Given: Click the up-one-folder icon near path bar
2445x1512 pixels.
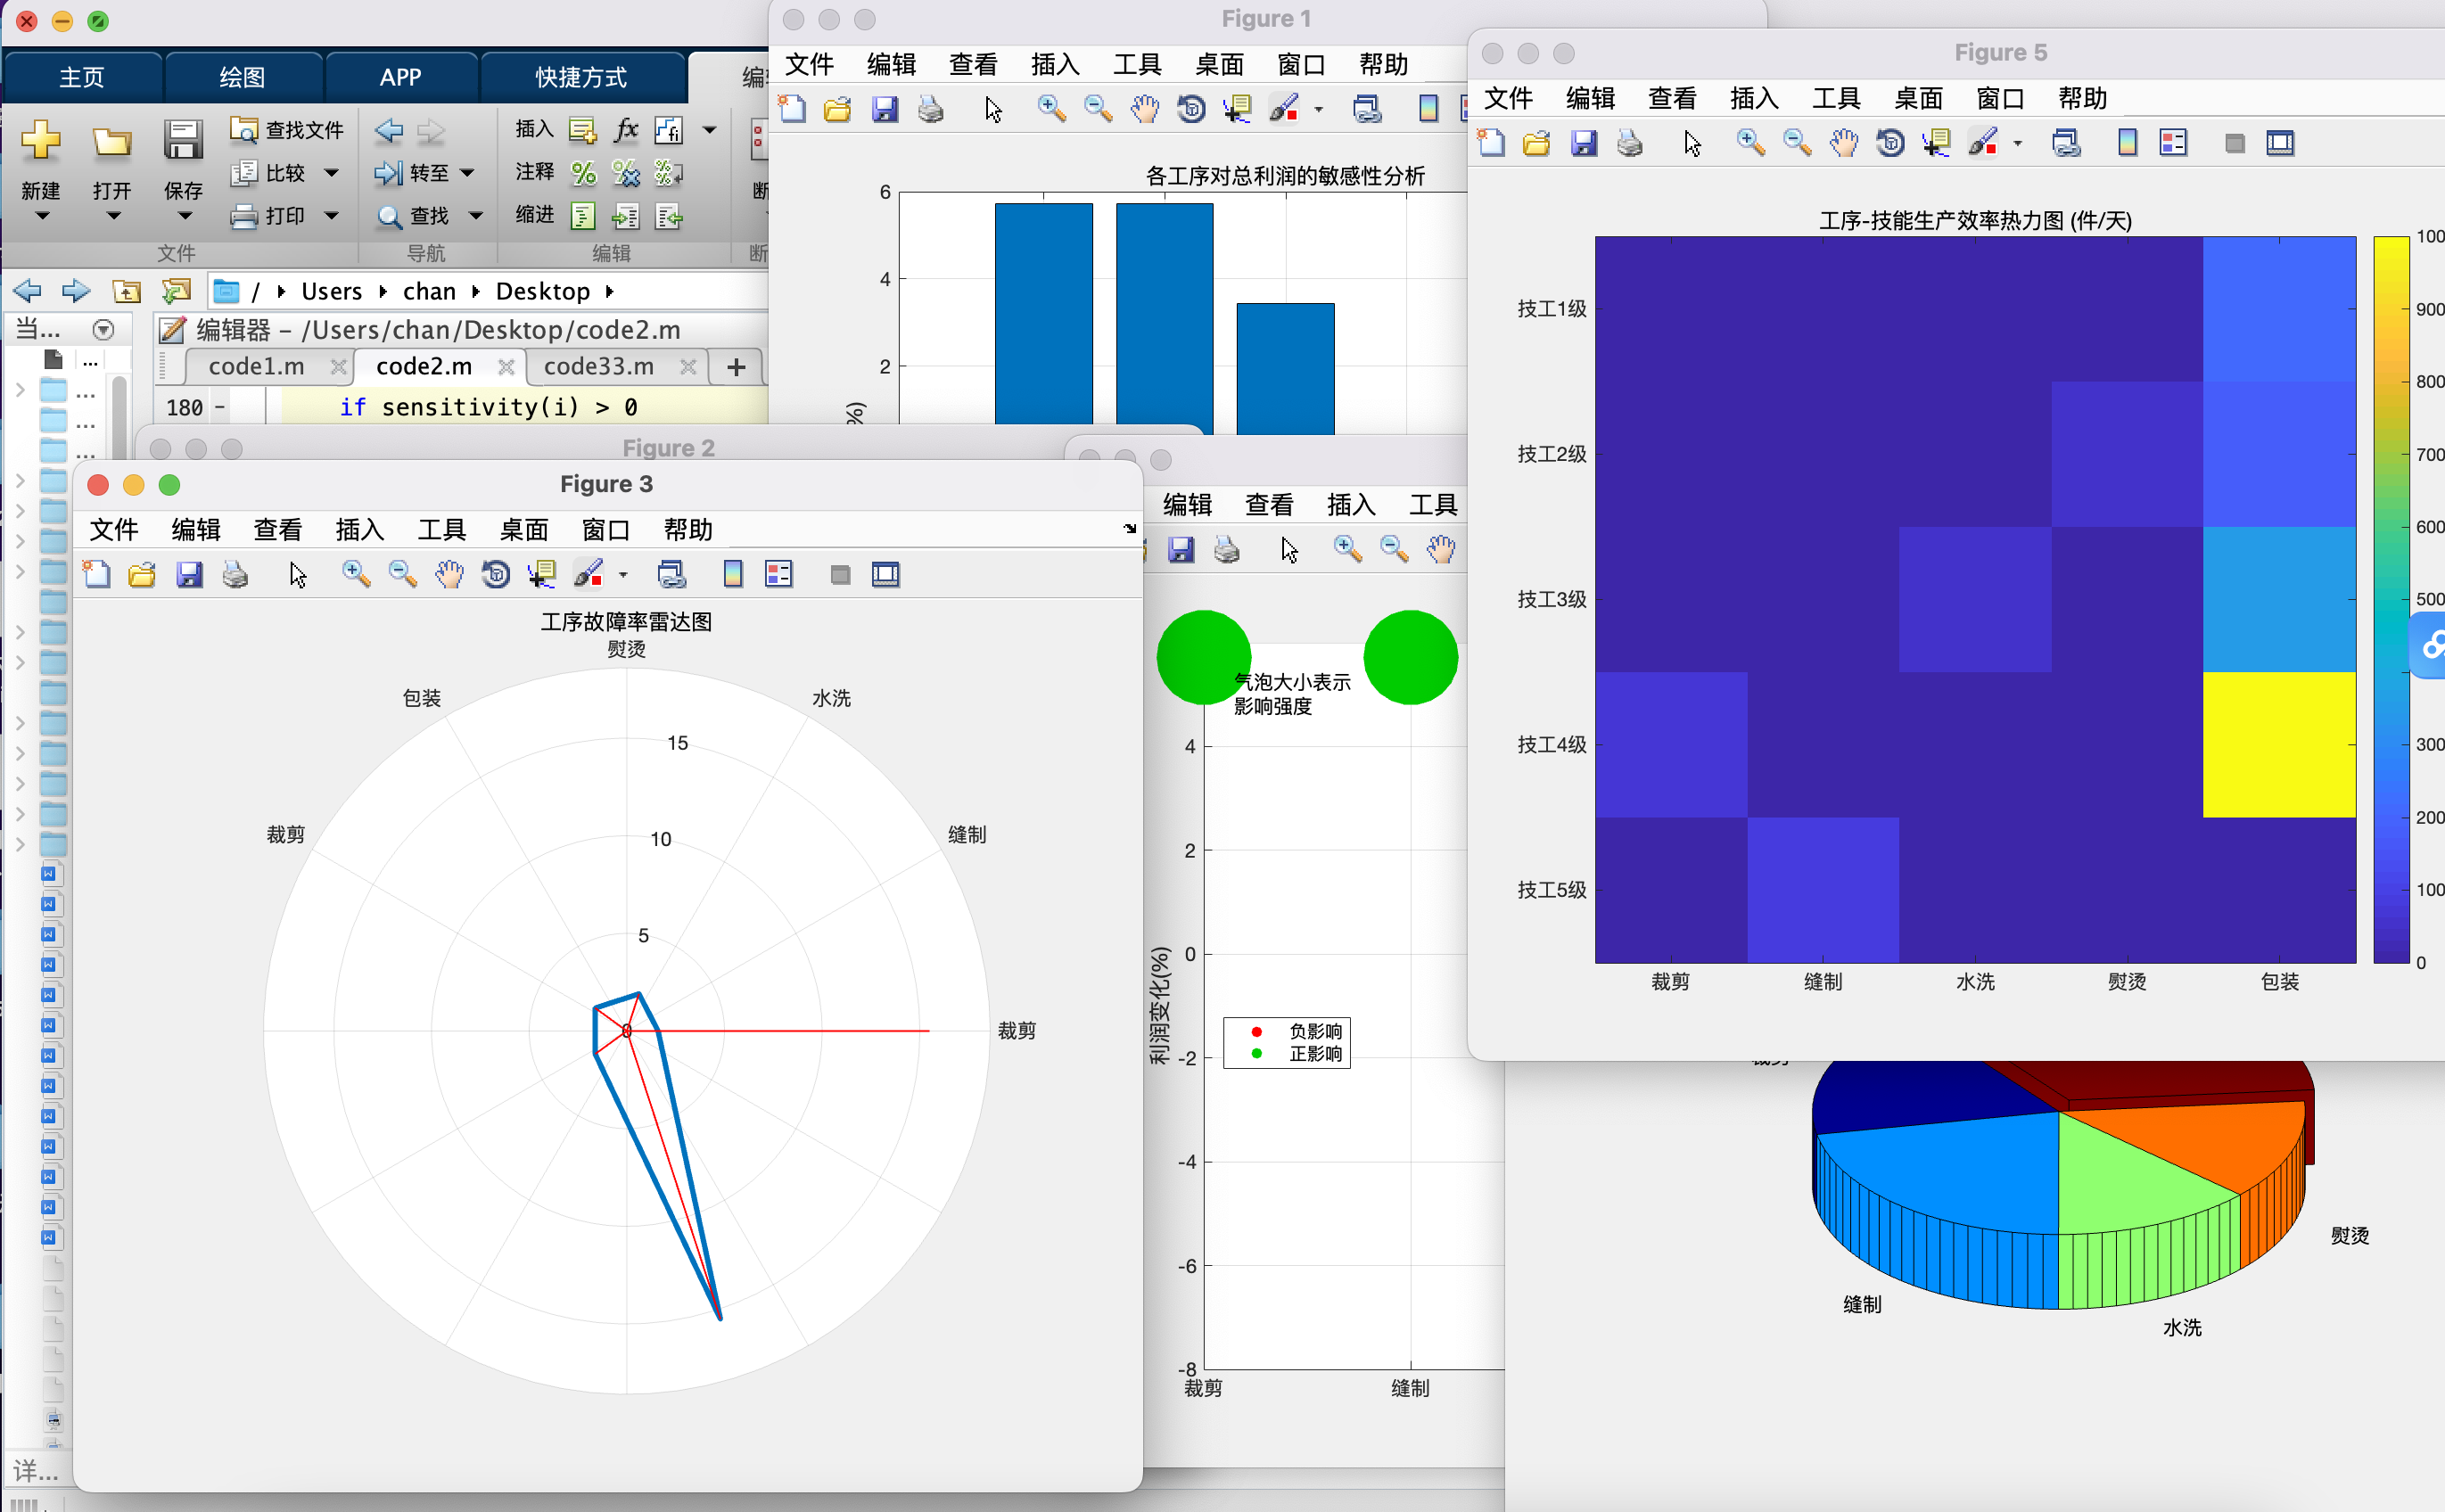Looking at the screenshot, I should click(126, 291).
